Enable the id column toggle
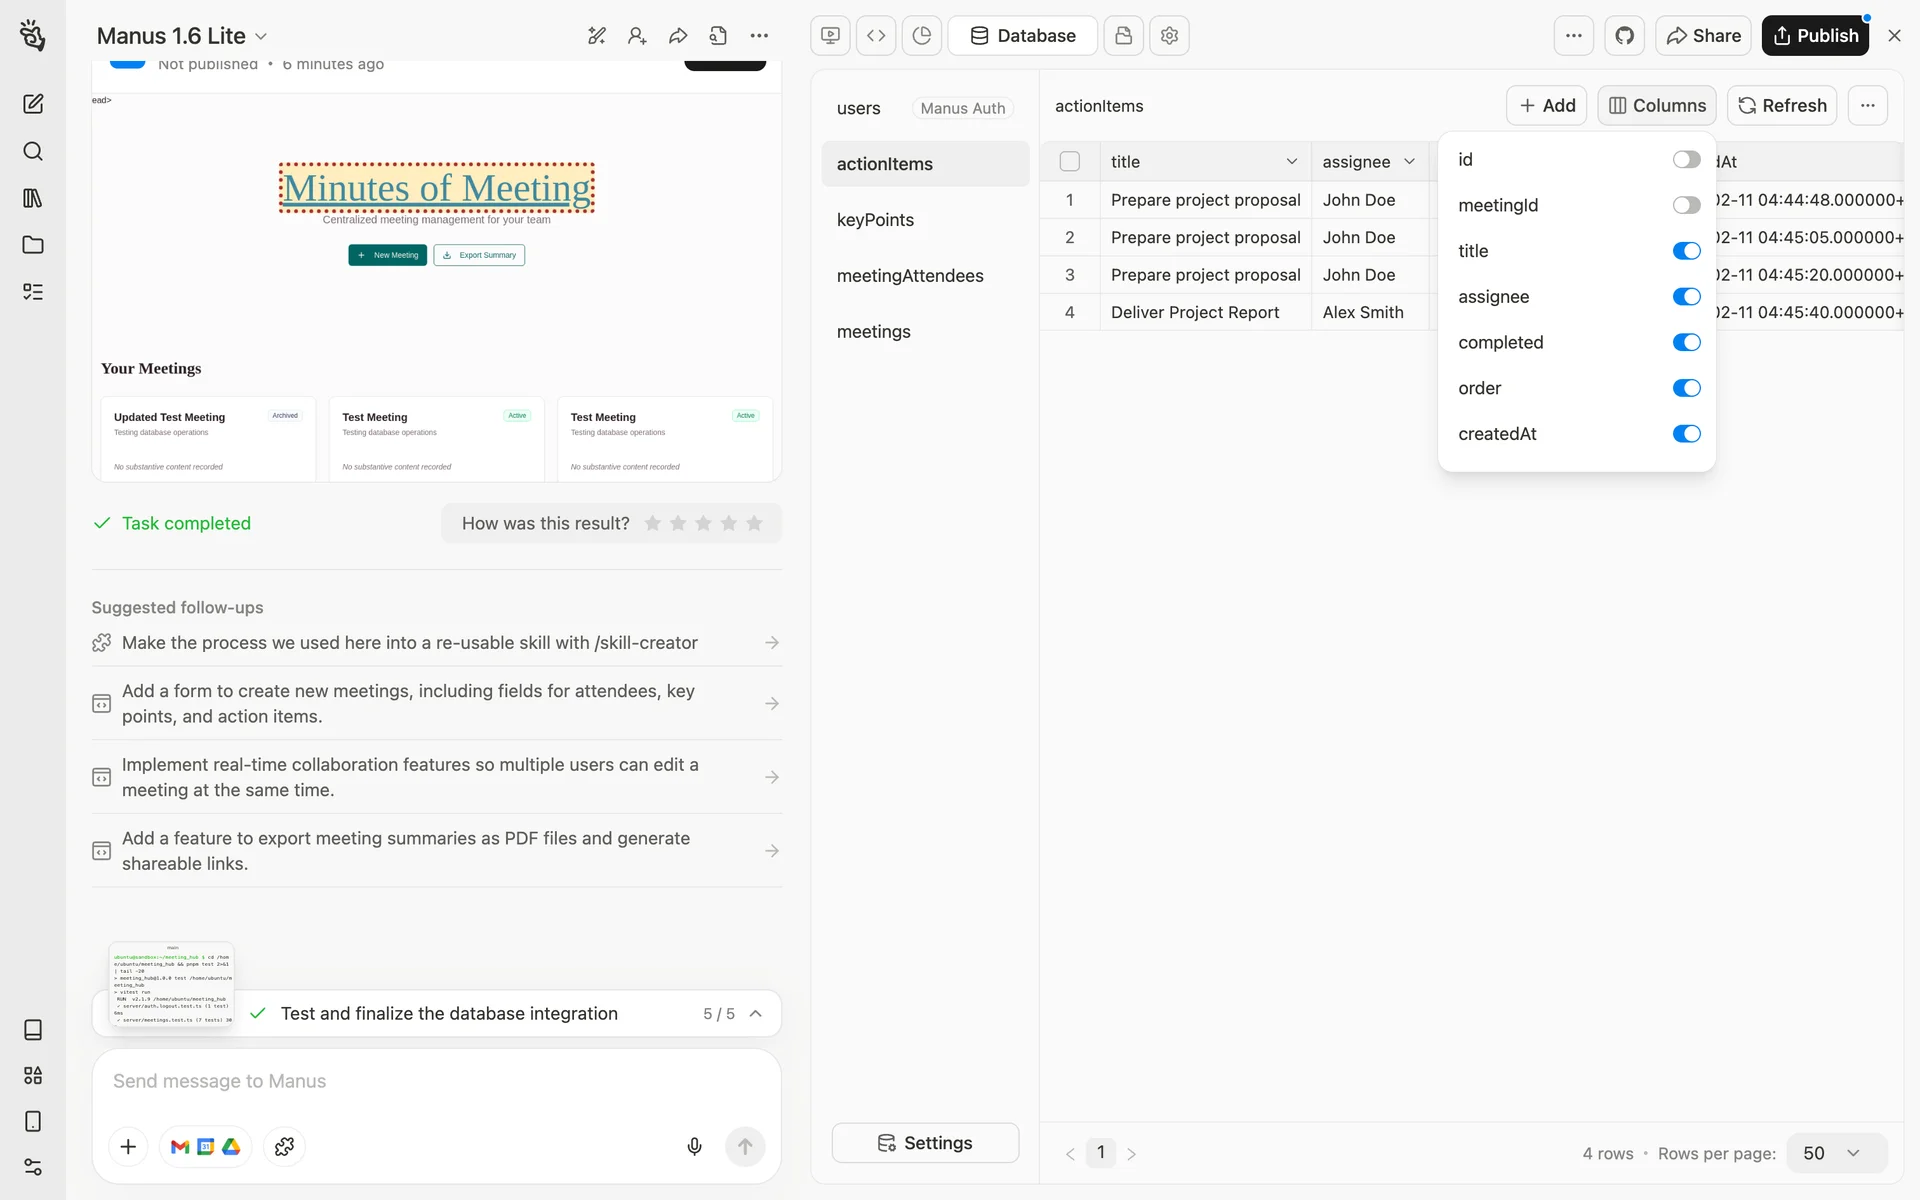Viewport: 1920px width, 1200px height. [1686, 160]
